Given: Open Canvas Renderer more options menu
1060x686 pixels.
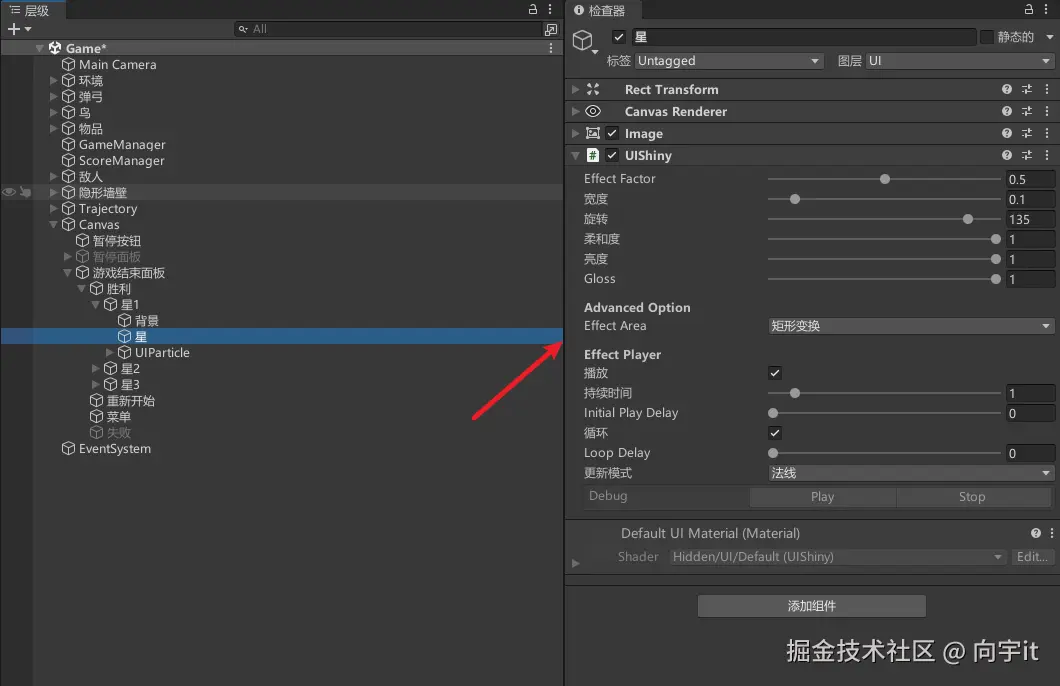Looking at the screenshot, I should 1047,111.
